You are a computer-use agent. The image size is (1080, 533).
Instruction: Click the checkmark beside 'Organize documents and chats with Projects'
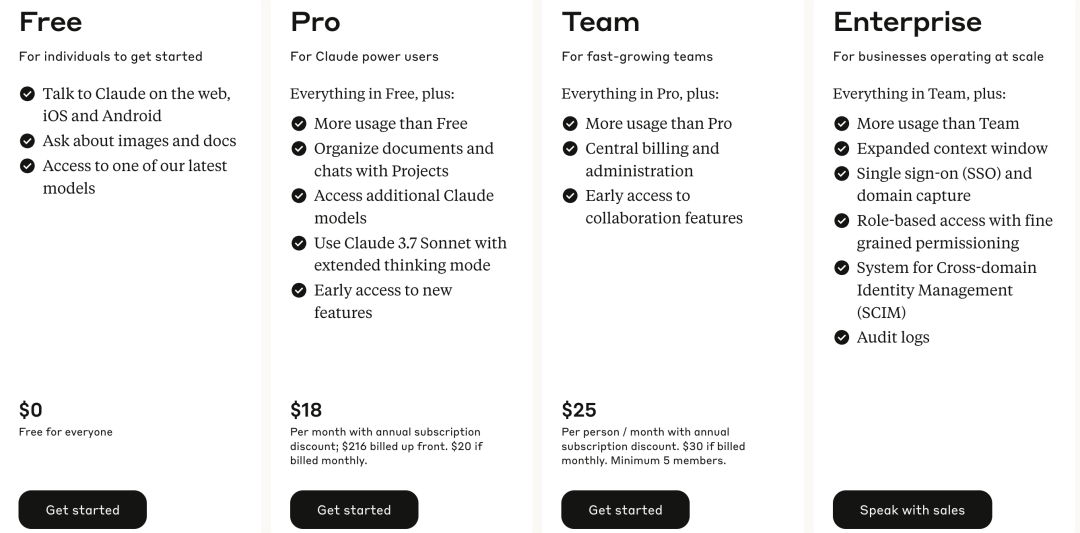click(x=298, y=149)
